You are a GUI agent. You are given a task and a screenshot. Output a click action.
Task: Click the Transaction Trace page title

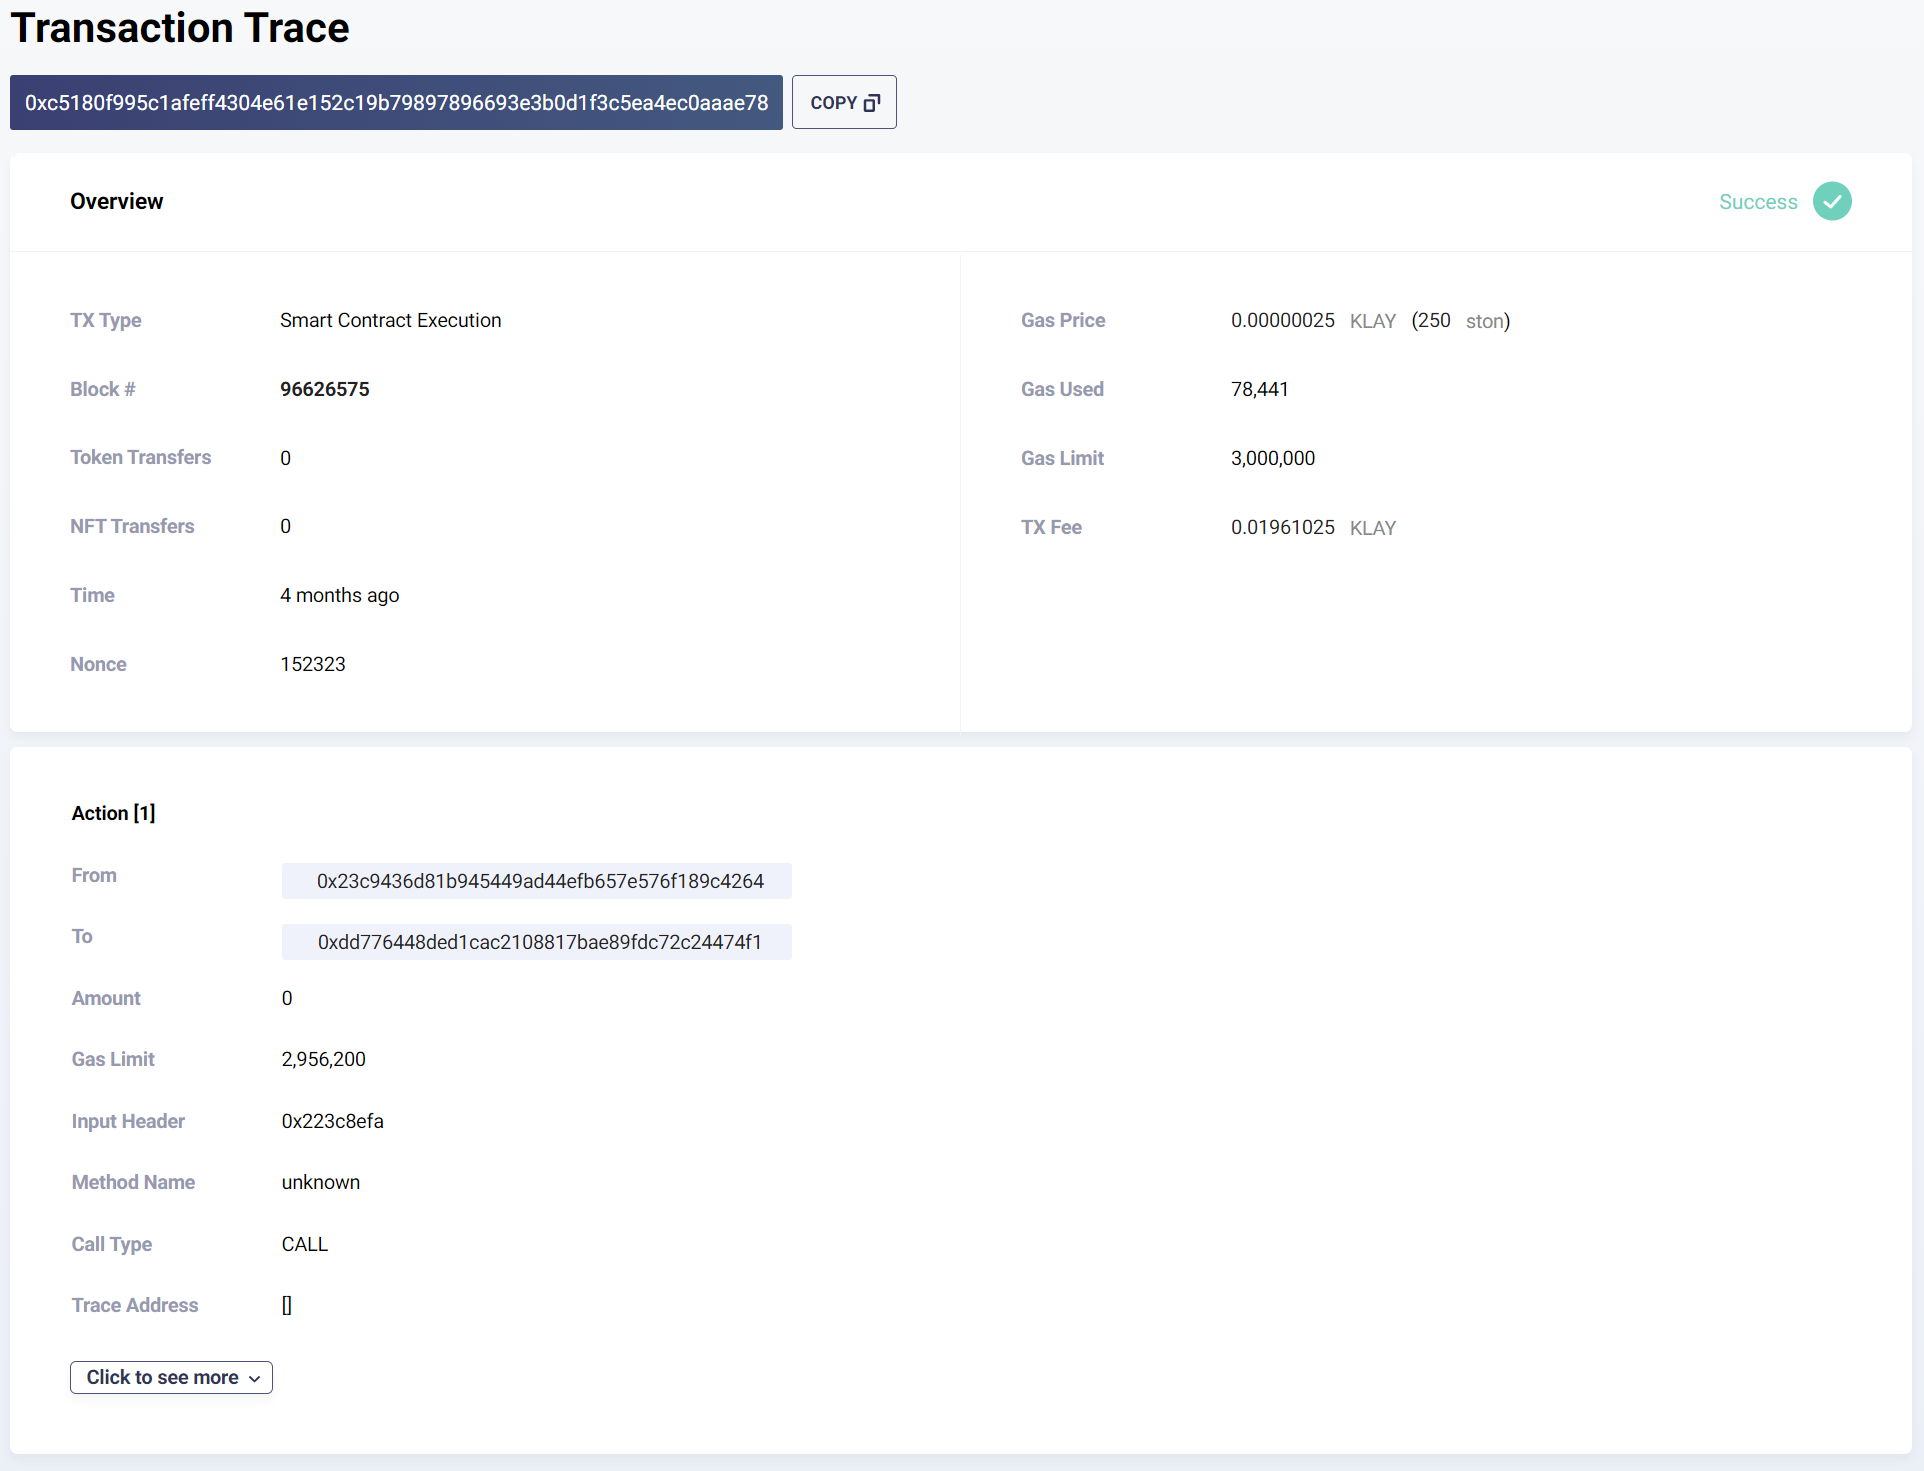coord(180,28)
